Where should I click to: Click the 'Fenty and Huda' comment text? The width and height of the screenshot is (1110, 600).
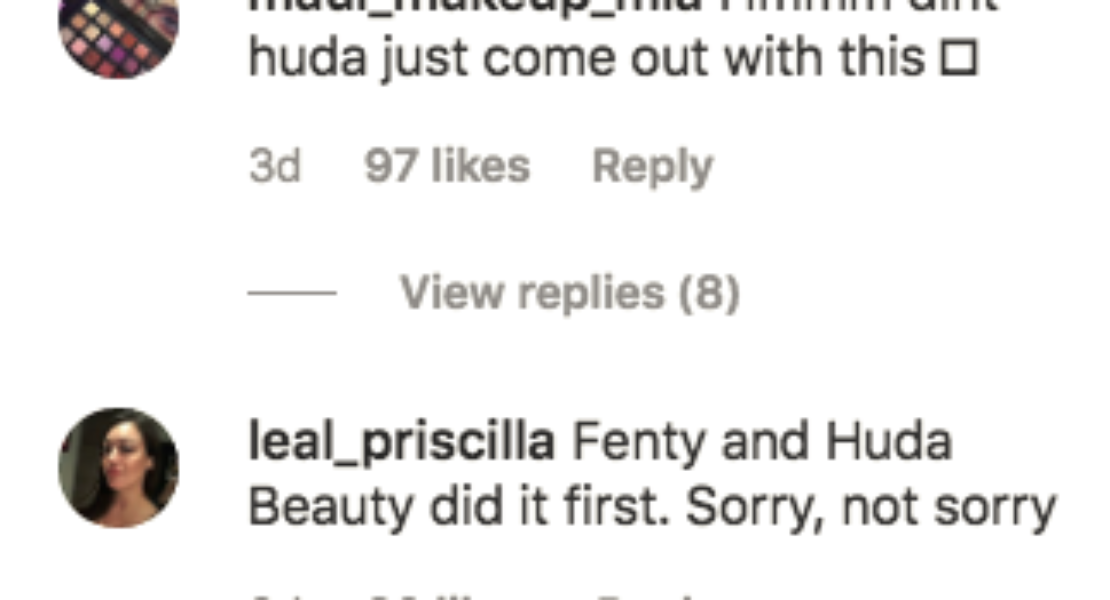762,443
